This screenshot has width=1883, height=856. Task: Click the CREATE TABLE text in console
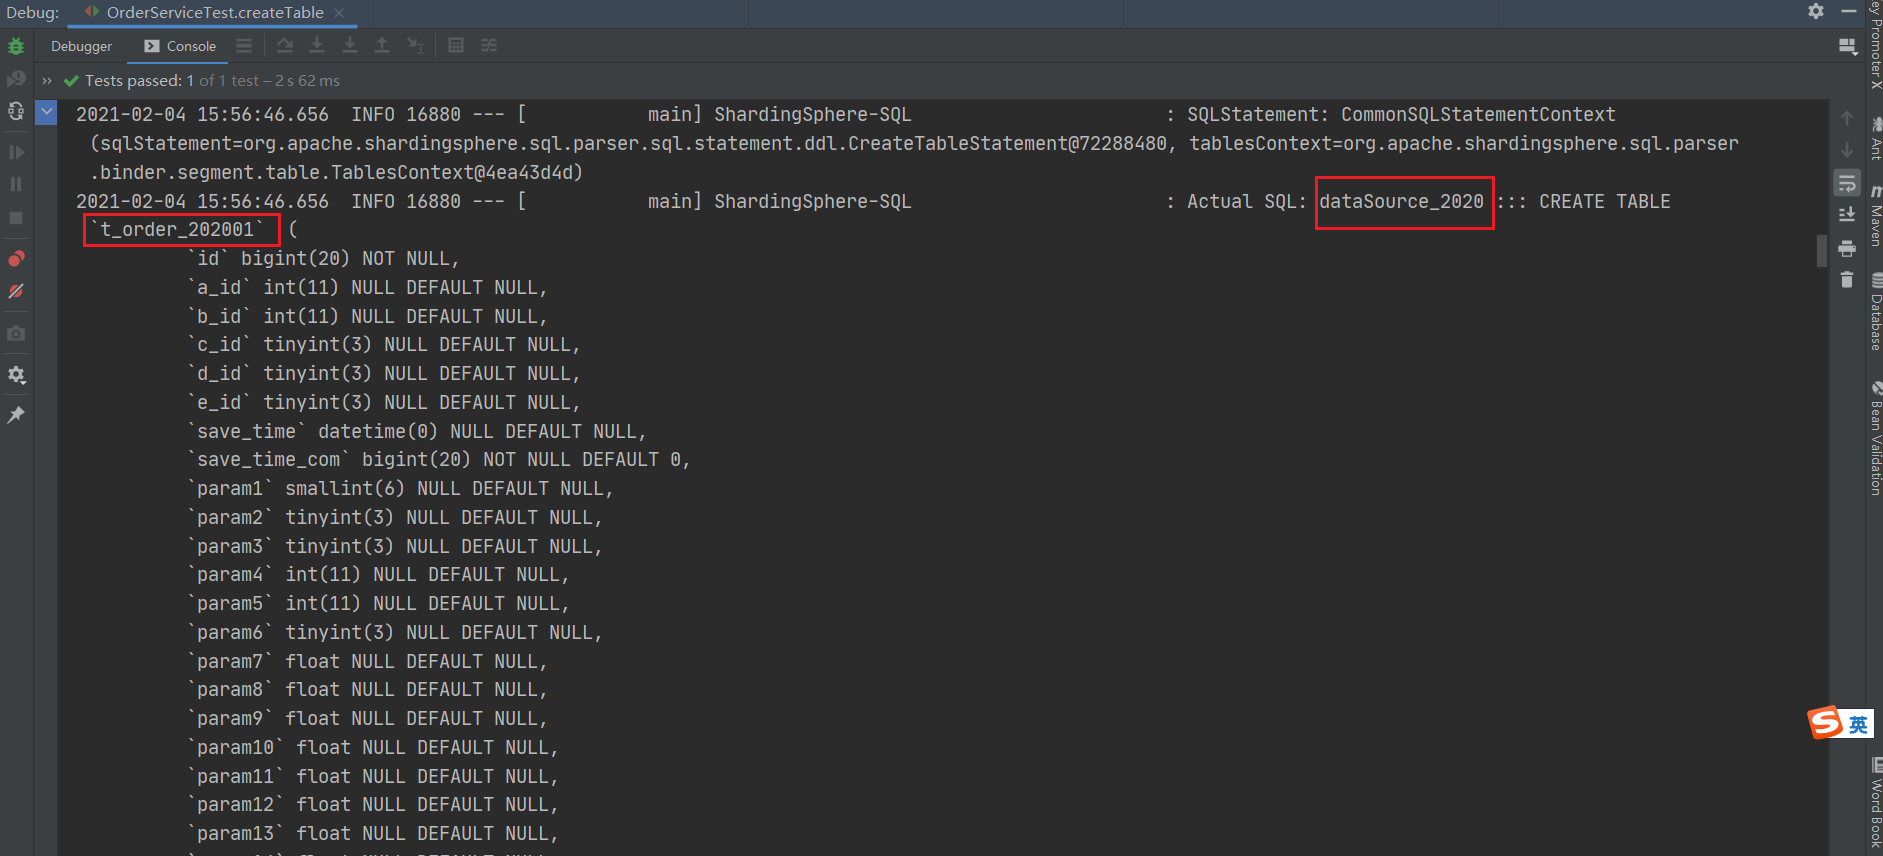pos(1605,201)
